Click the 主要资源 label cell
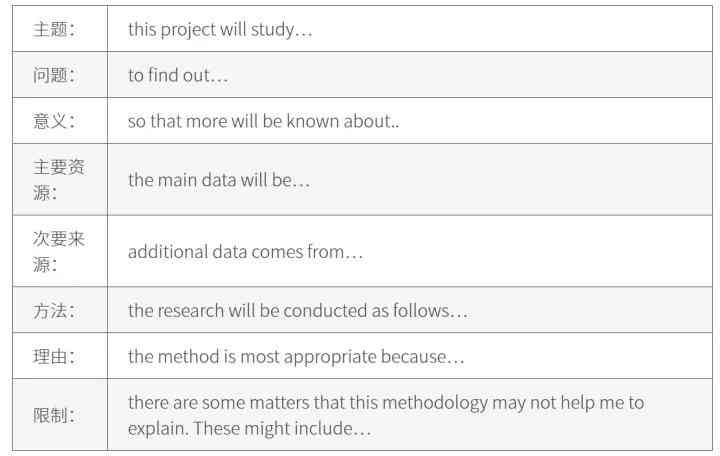The height and width of the screenshot is (456, 720). point(60,179)
